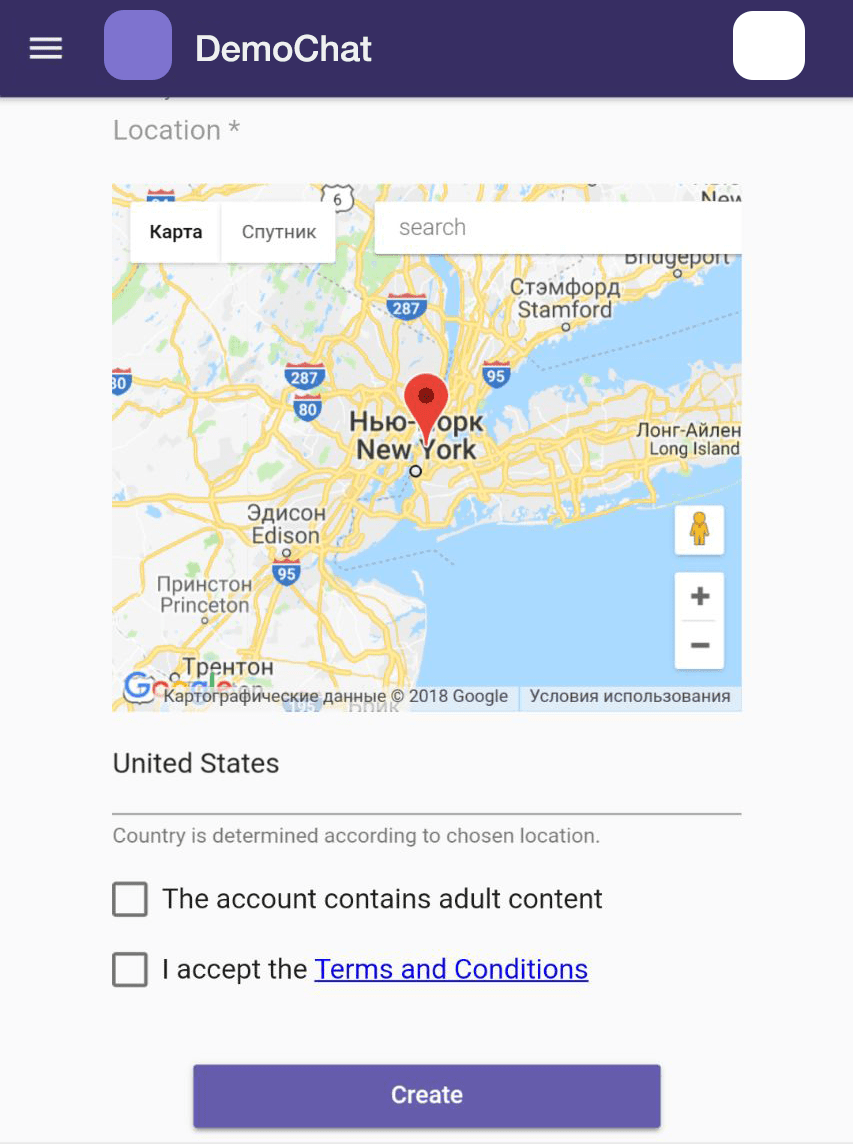Screen dimensions: 853x1144
Task: Accept the Terms and Conditions checkbox
Action: (x=130, y=970)
